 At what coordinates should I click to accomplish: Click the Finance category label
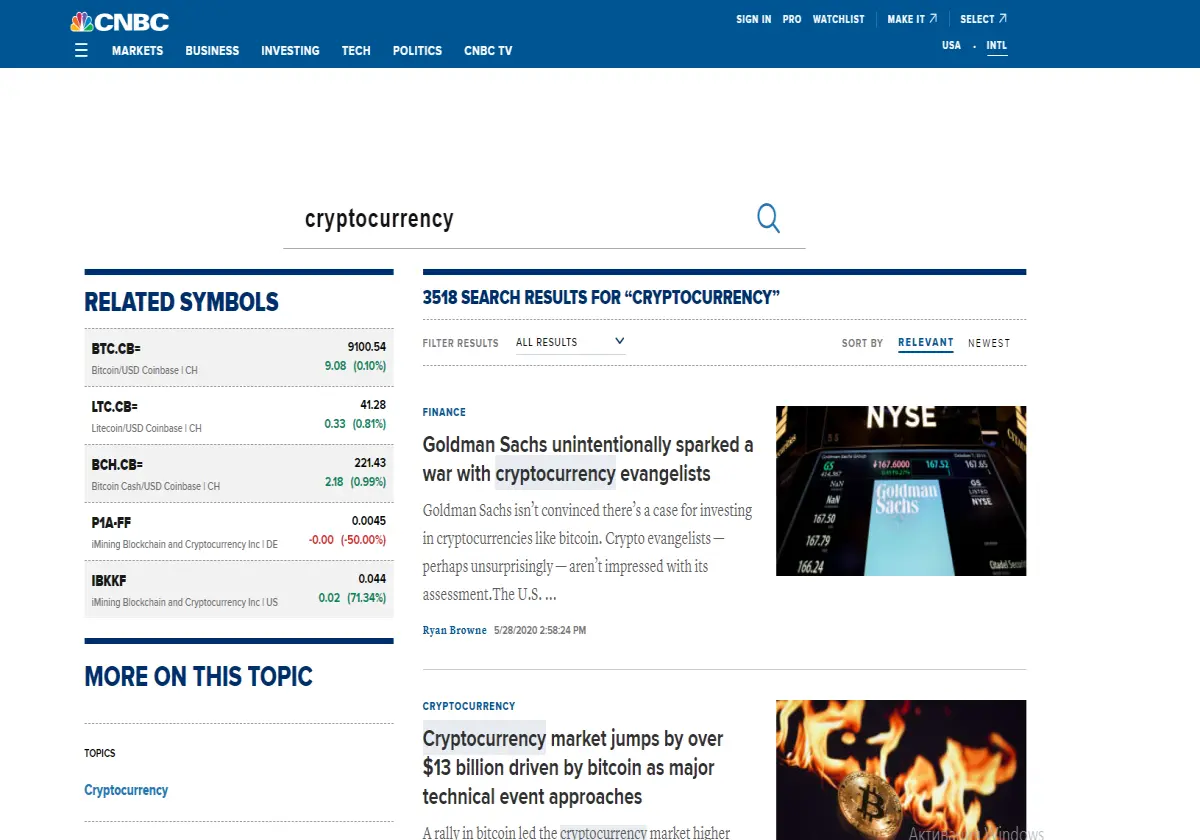[x=444, y=412]
